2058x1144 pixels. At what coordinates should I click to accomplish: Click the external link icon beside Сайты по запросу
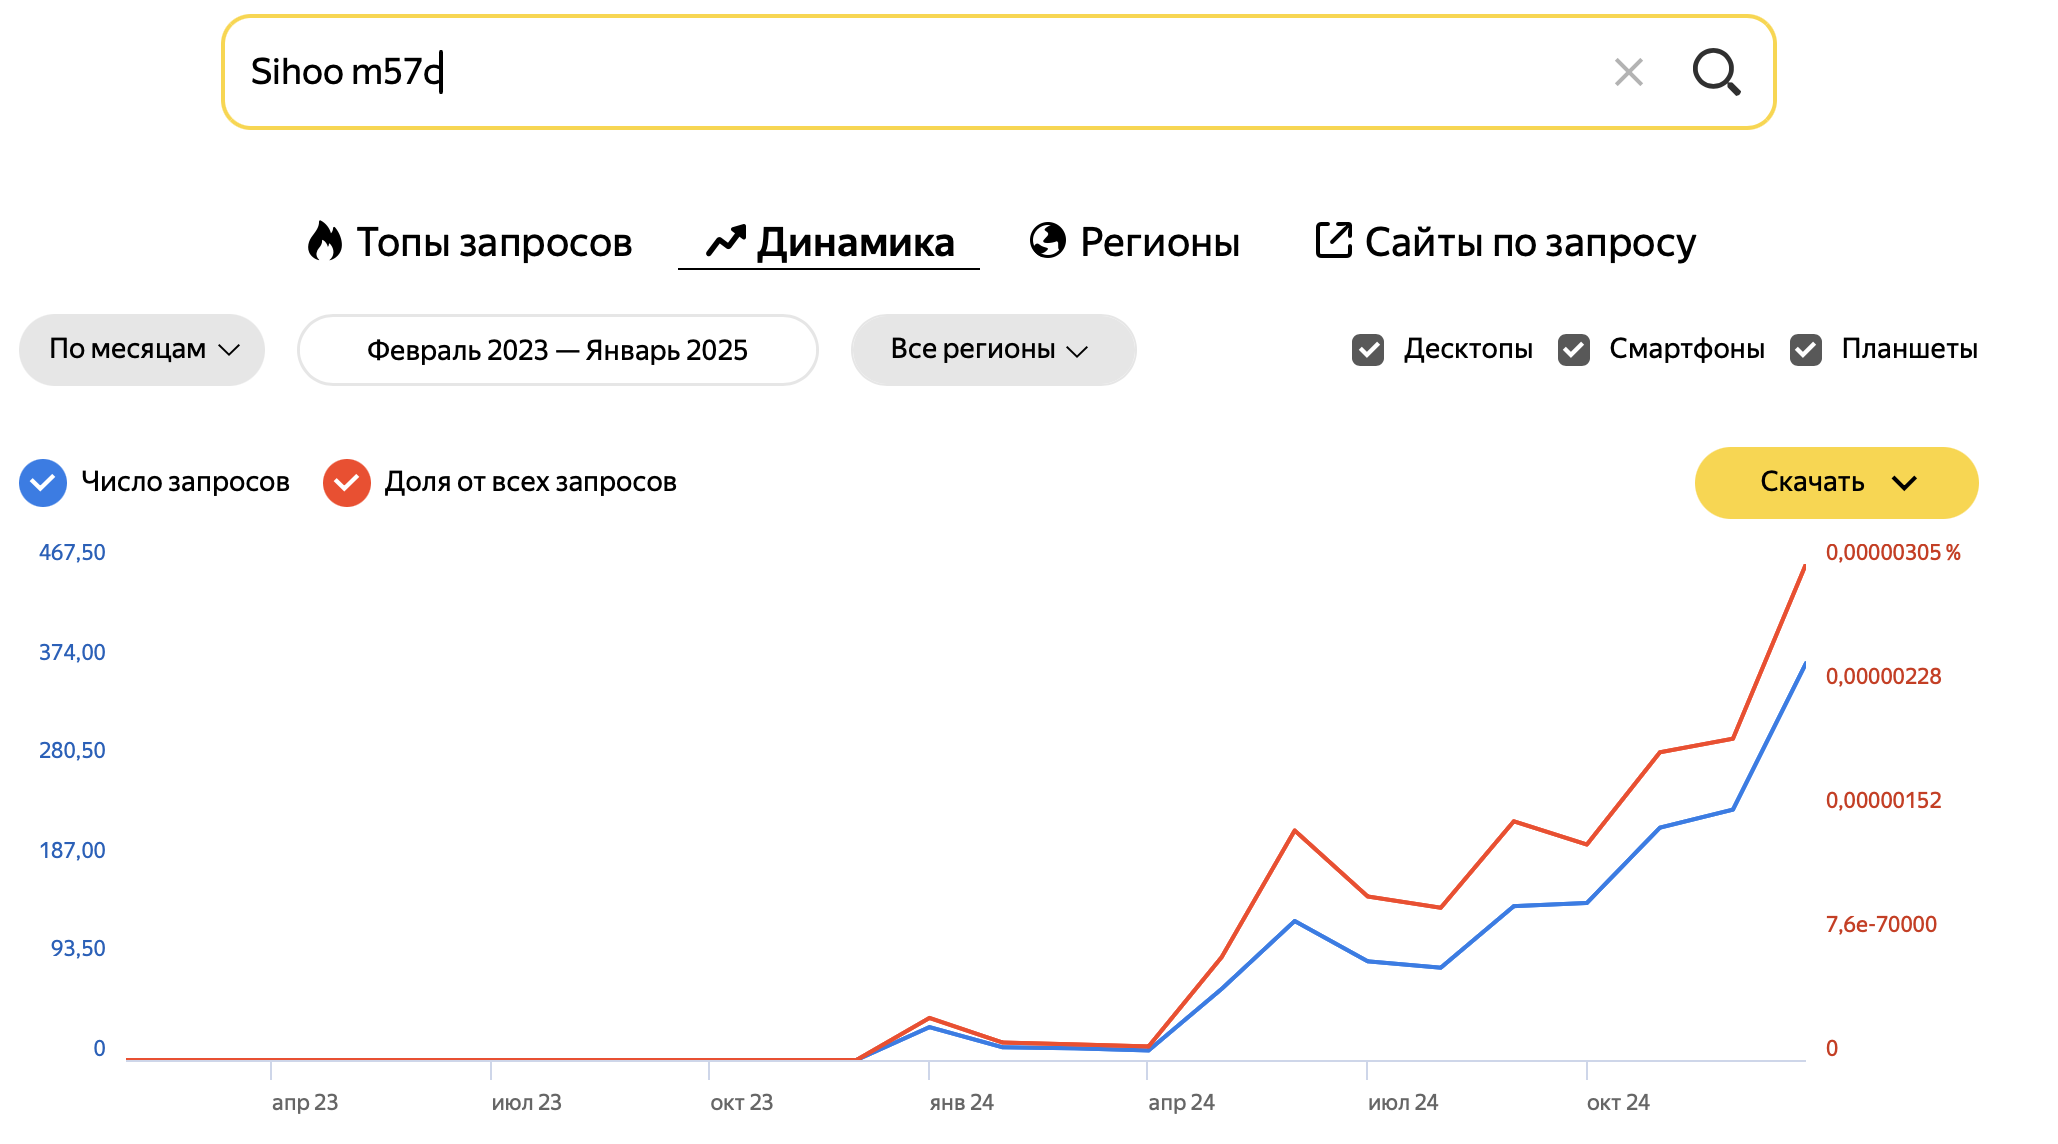[x=1334, y=240]
